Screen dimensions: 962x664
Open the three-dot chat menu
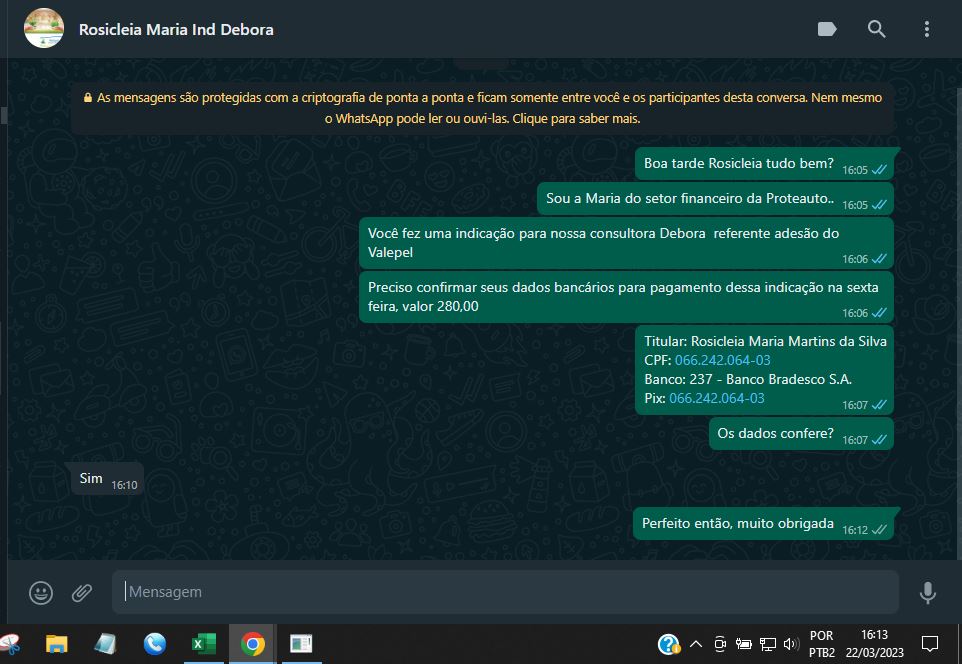(926, 29)
